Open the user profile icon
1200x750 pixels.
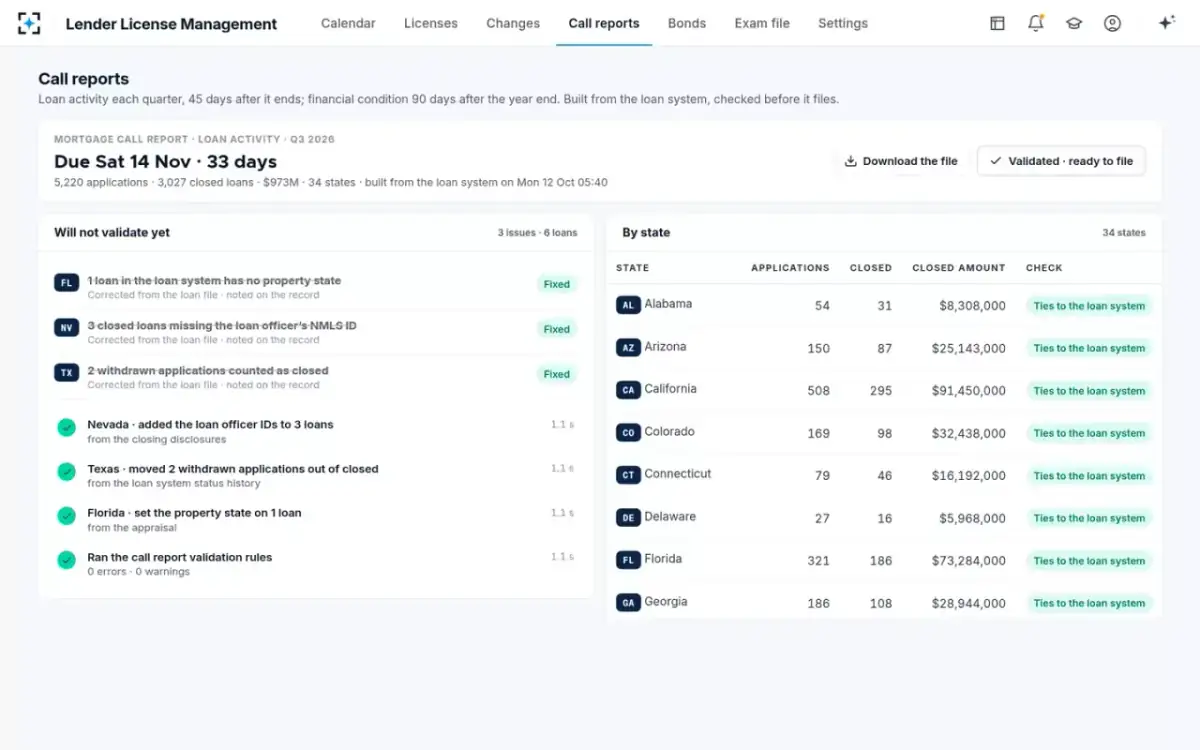pos(1112,23)
